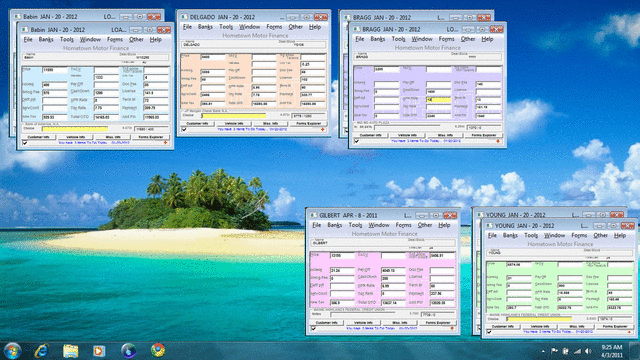Toggle the bottom-left checkbox in GILBERT window
This screenshot has width=640, height=360.
[x=313, y=328]
